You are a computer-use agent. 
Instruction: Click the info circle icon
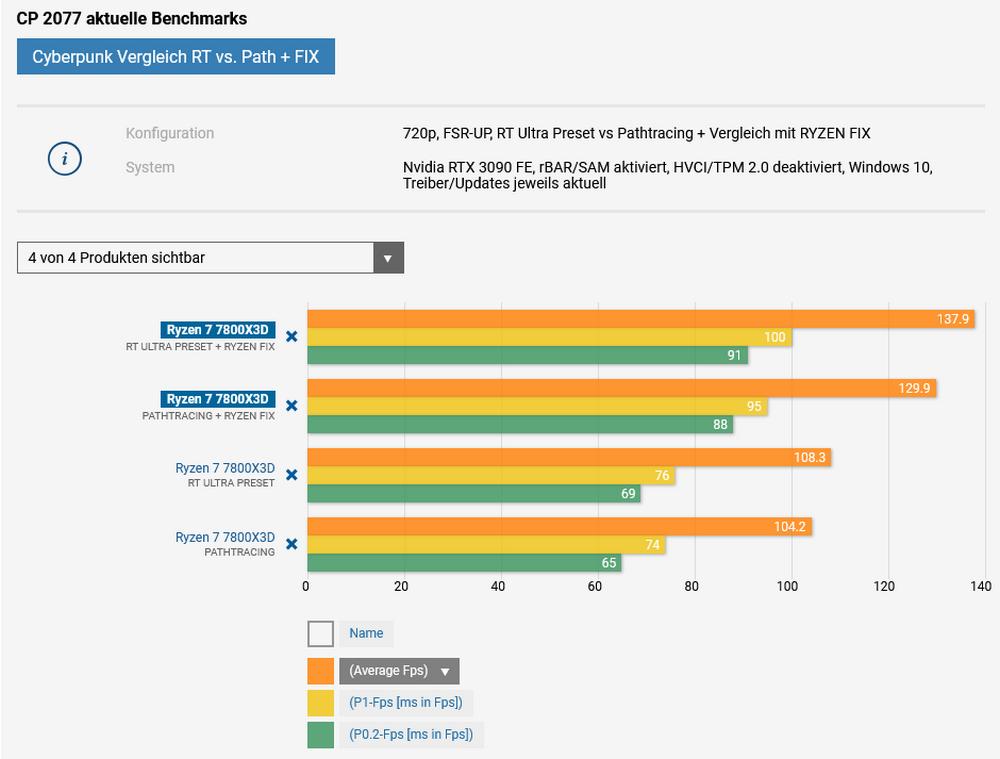[x=64, y=158]
